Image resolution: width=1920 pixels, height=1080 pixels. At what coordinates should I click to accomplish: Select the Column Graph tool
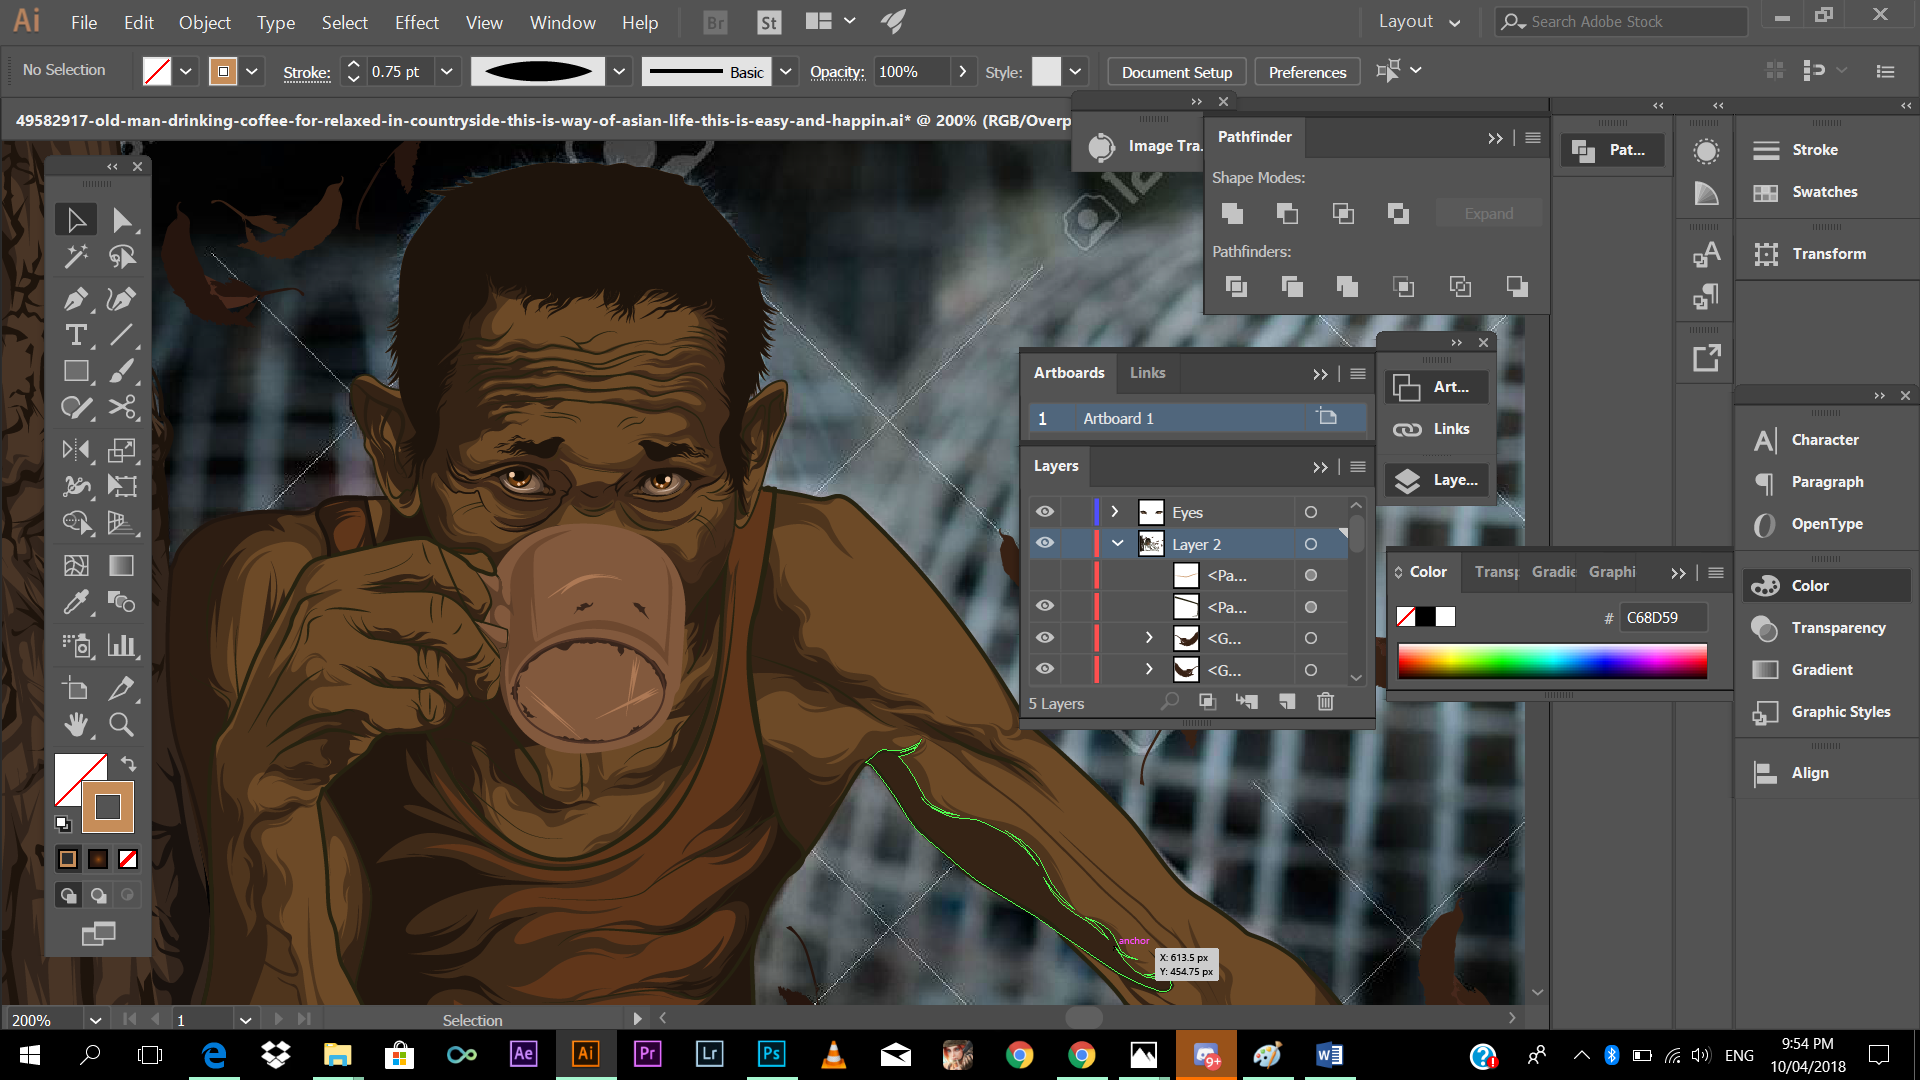tap(122, 645)
